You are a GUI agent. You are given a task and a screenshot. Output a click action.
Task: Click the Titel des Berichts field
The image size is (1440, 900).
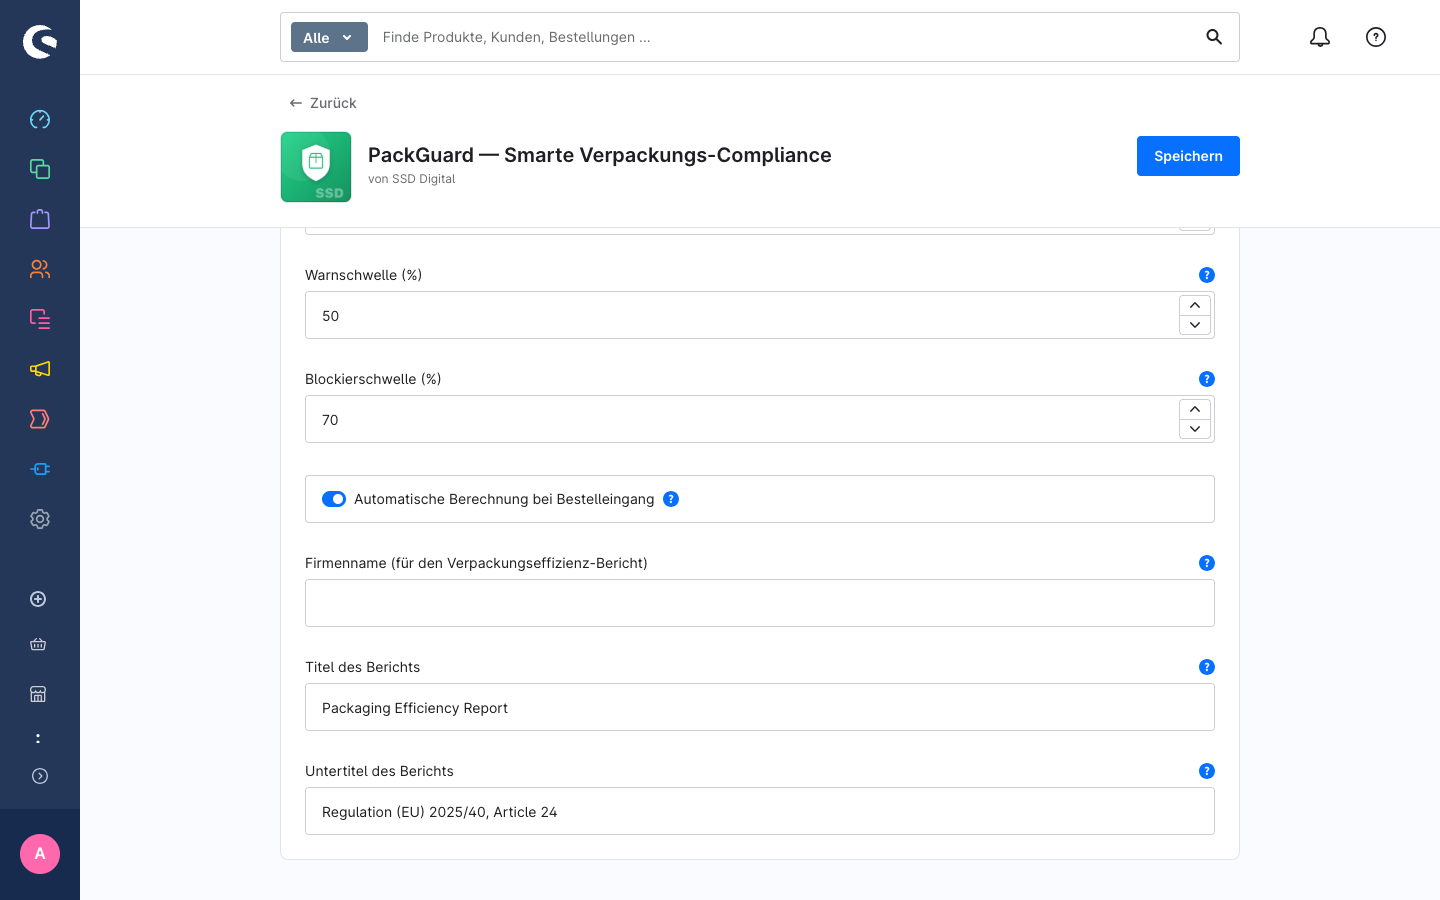760,707
